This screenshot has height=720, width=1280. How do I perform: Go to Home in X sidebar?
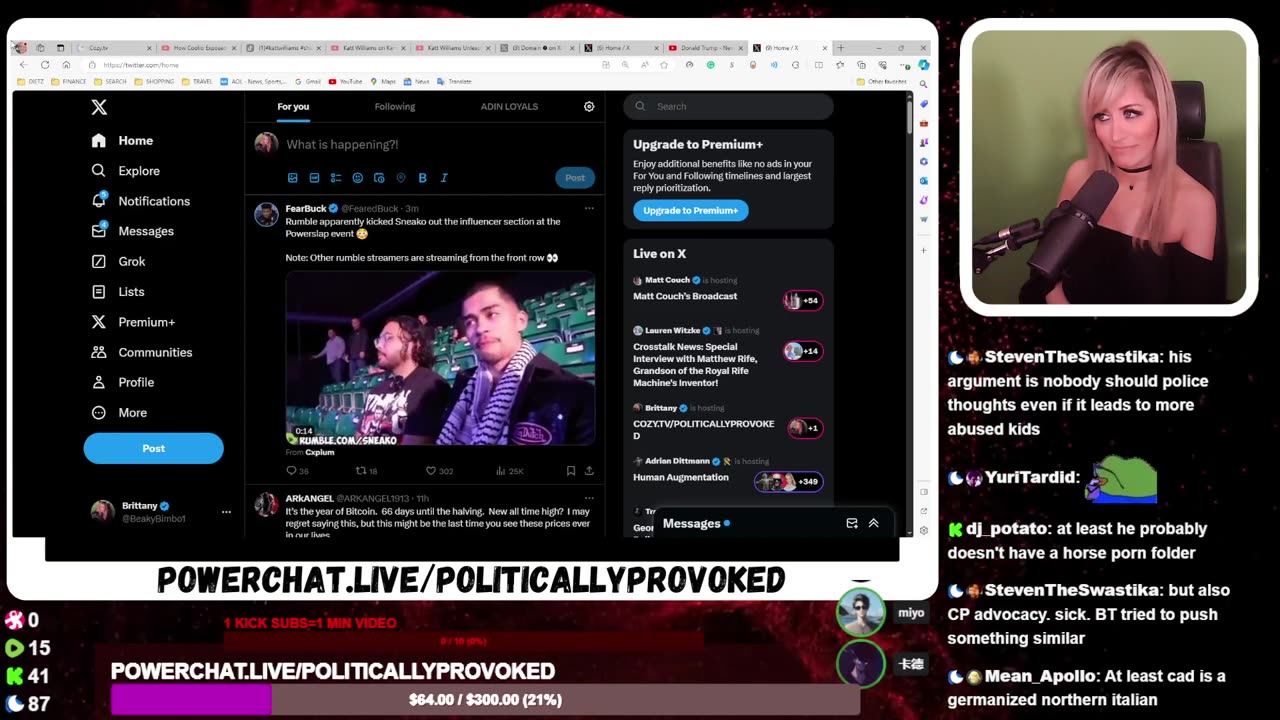click(x=122, y=141)
